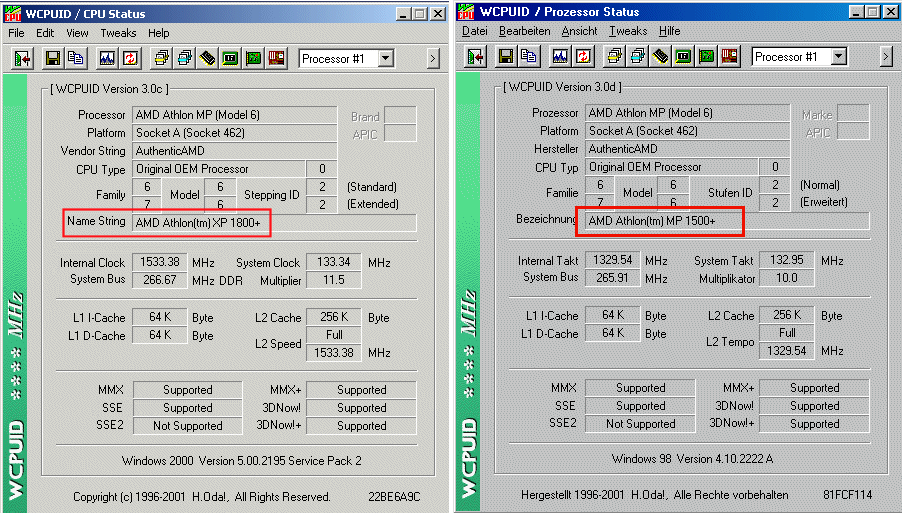Click the Name String field 'AMD Athlon(tm) XP 1800+'

274,223
